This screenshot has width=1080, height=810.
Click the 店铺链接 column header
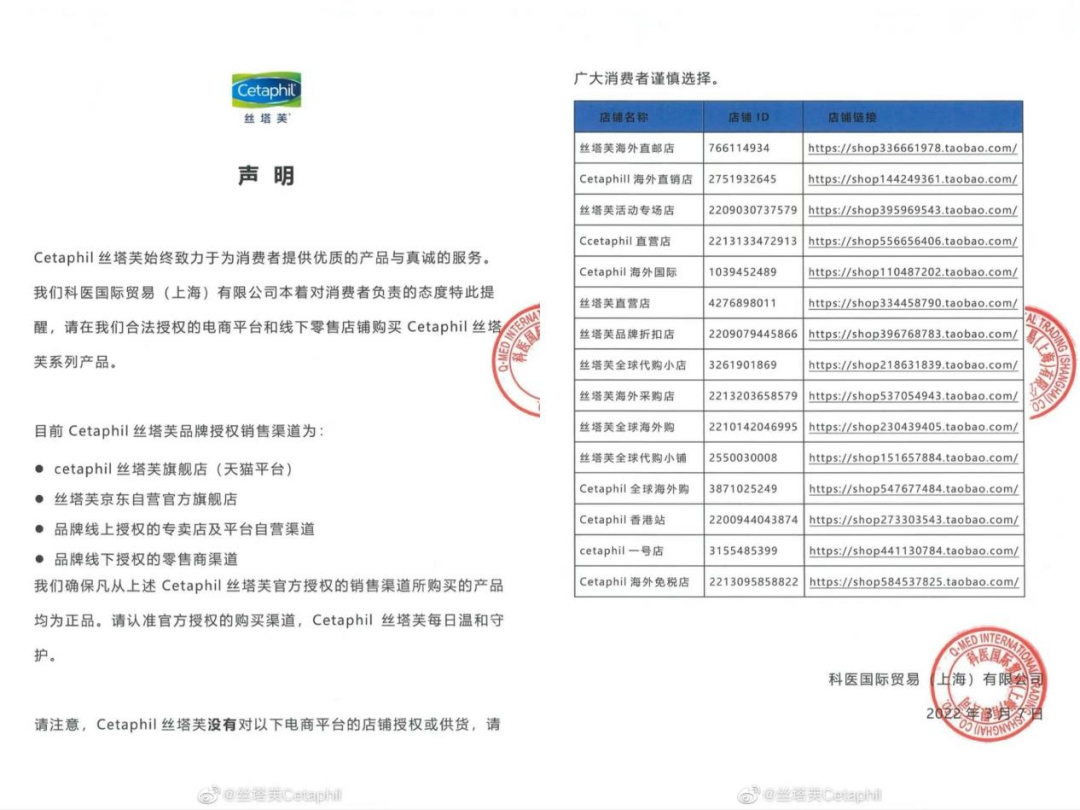click(x=852, y=117)
